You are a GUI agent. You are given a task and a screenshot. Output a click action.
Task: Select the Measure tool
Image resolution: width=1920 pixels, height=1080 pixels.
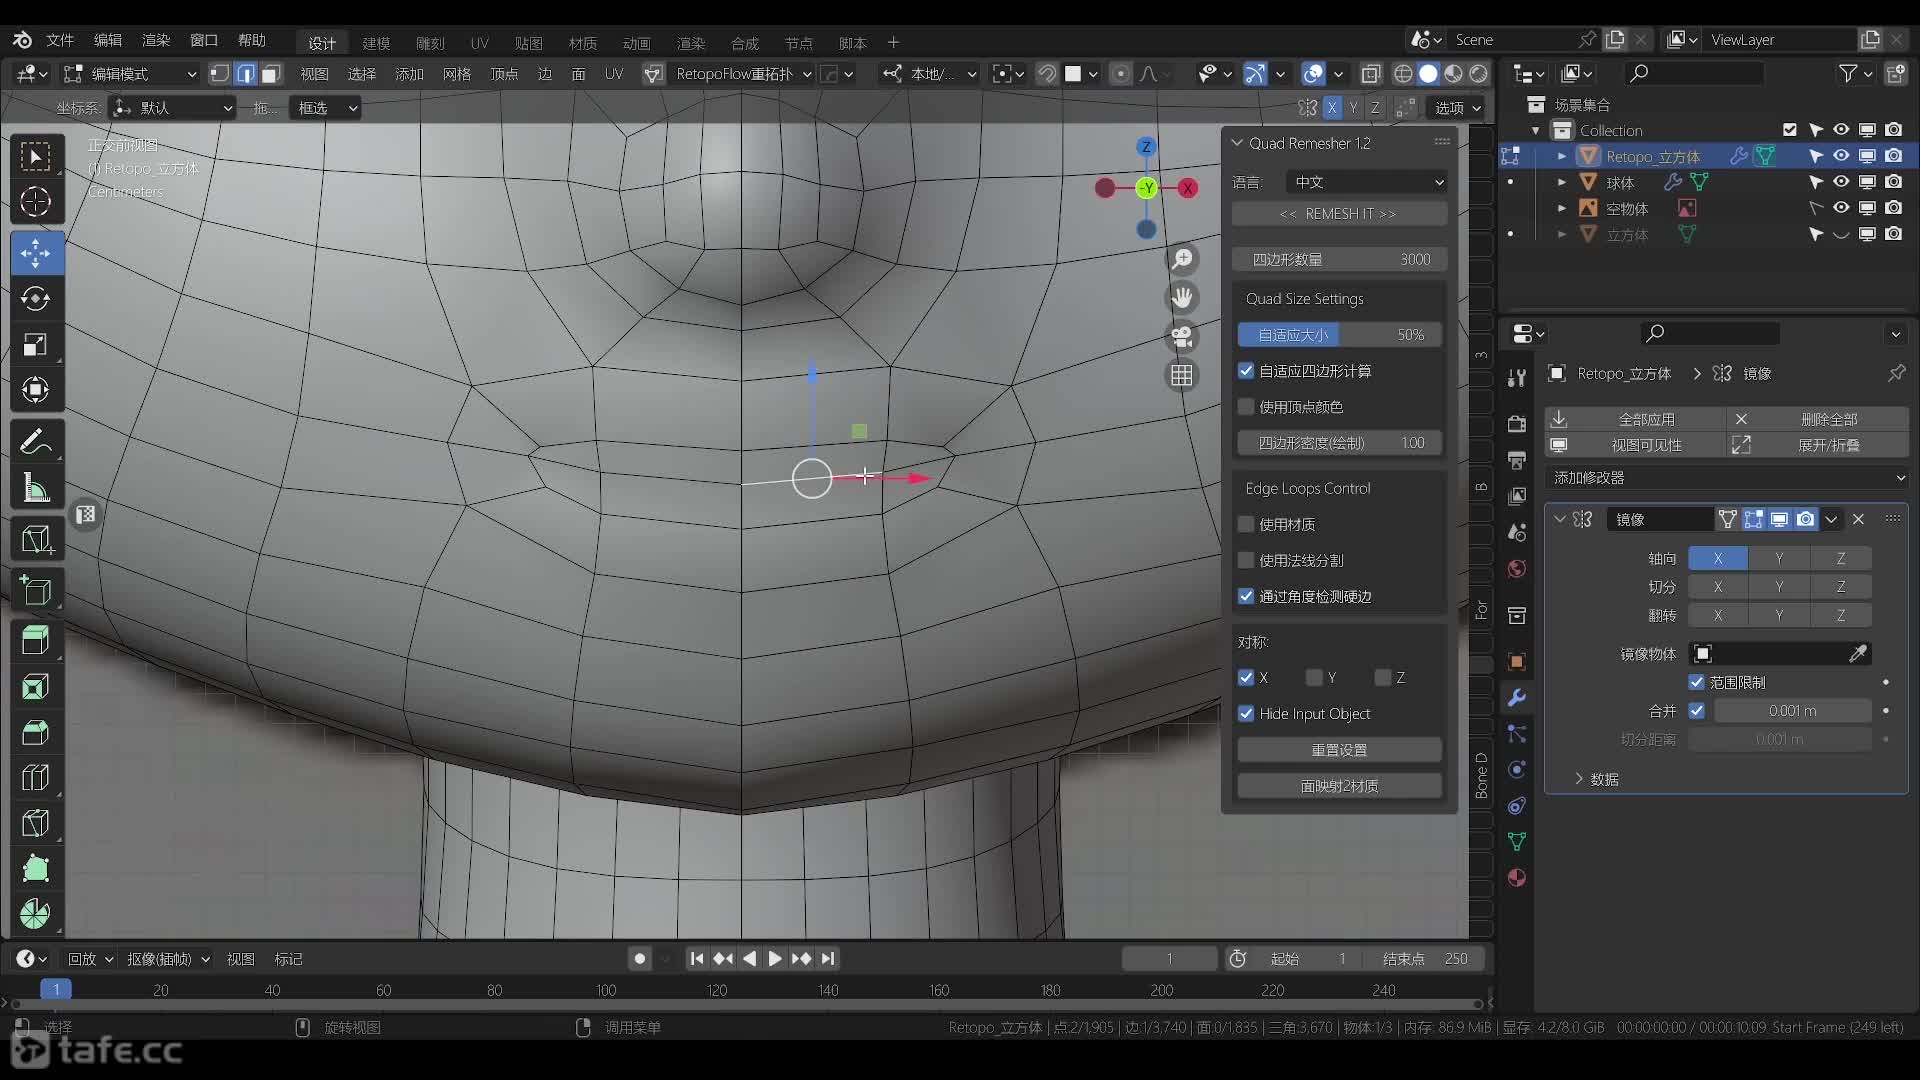point(36,487)
